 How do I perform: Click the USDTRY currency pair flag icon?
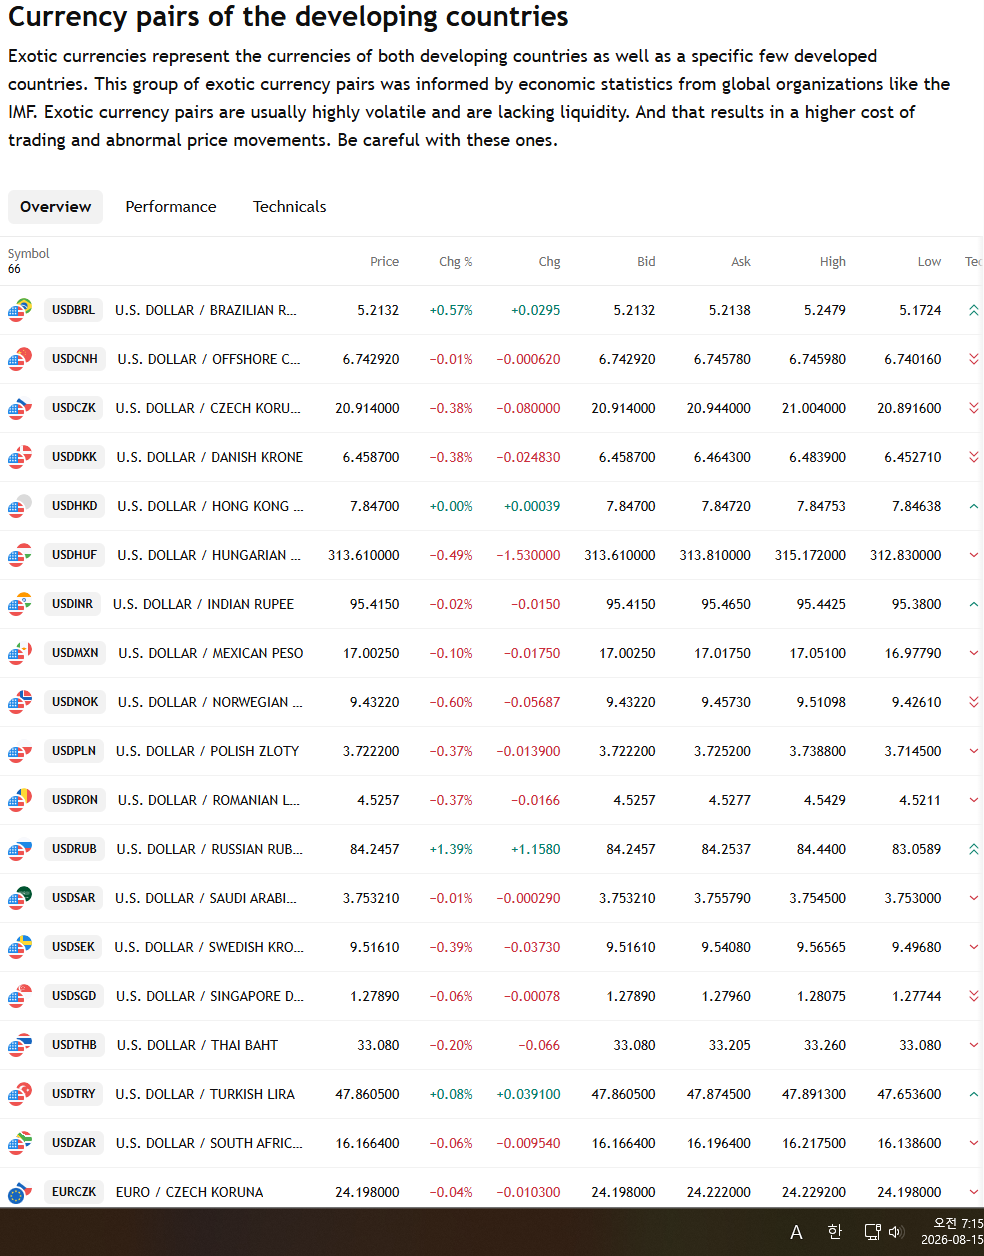[x=20, y=1094]
